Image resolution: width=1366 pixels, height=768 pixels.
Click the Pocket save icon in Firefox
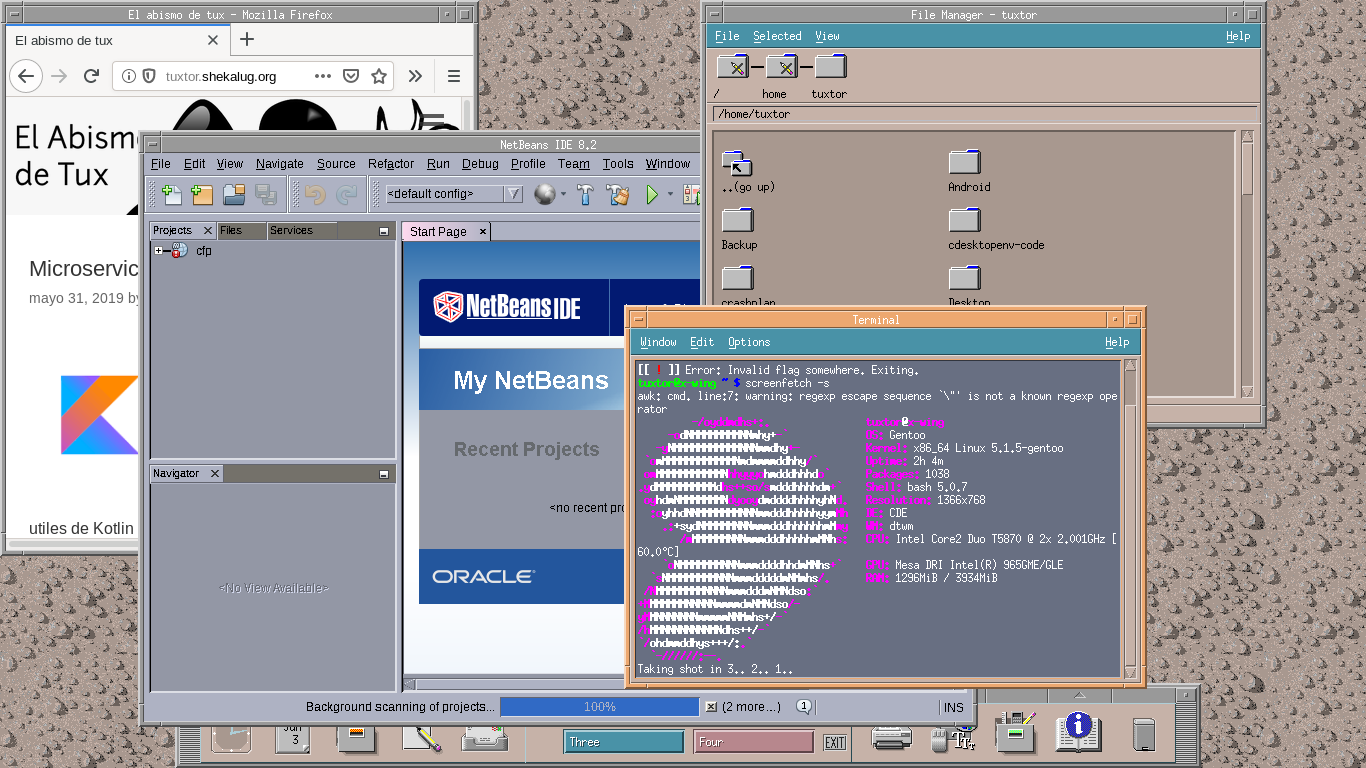(x=351, y=76)
